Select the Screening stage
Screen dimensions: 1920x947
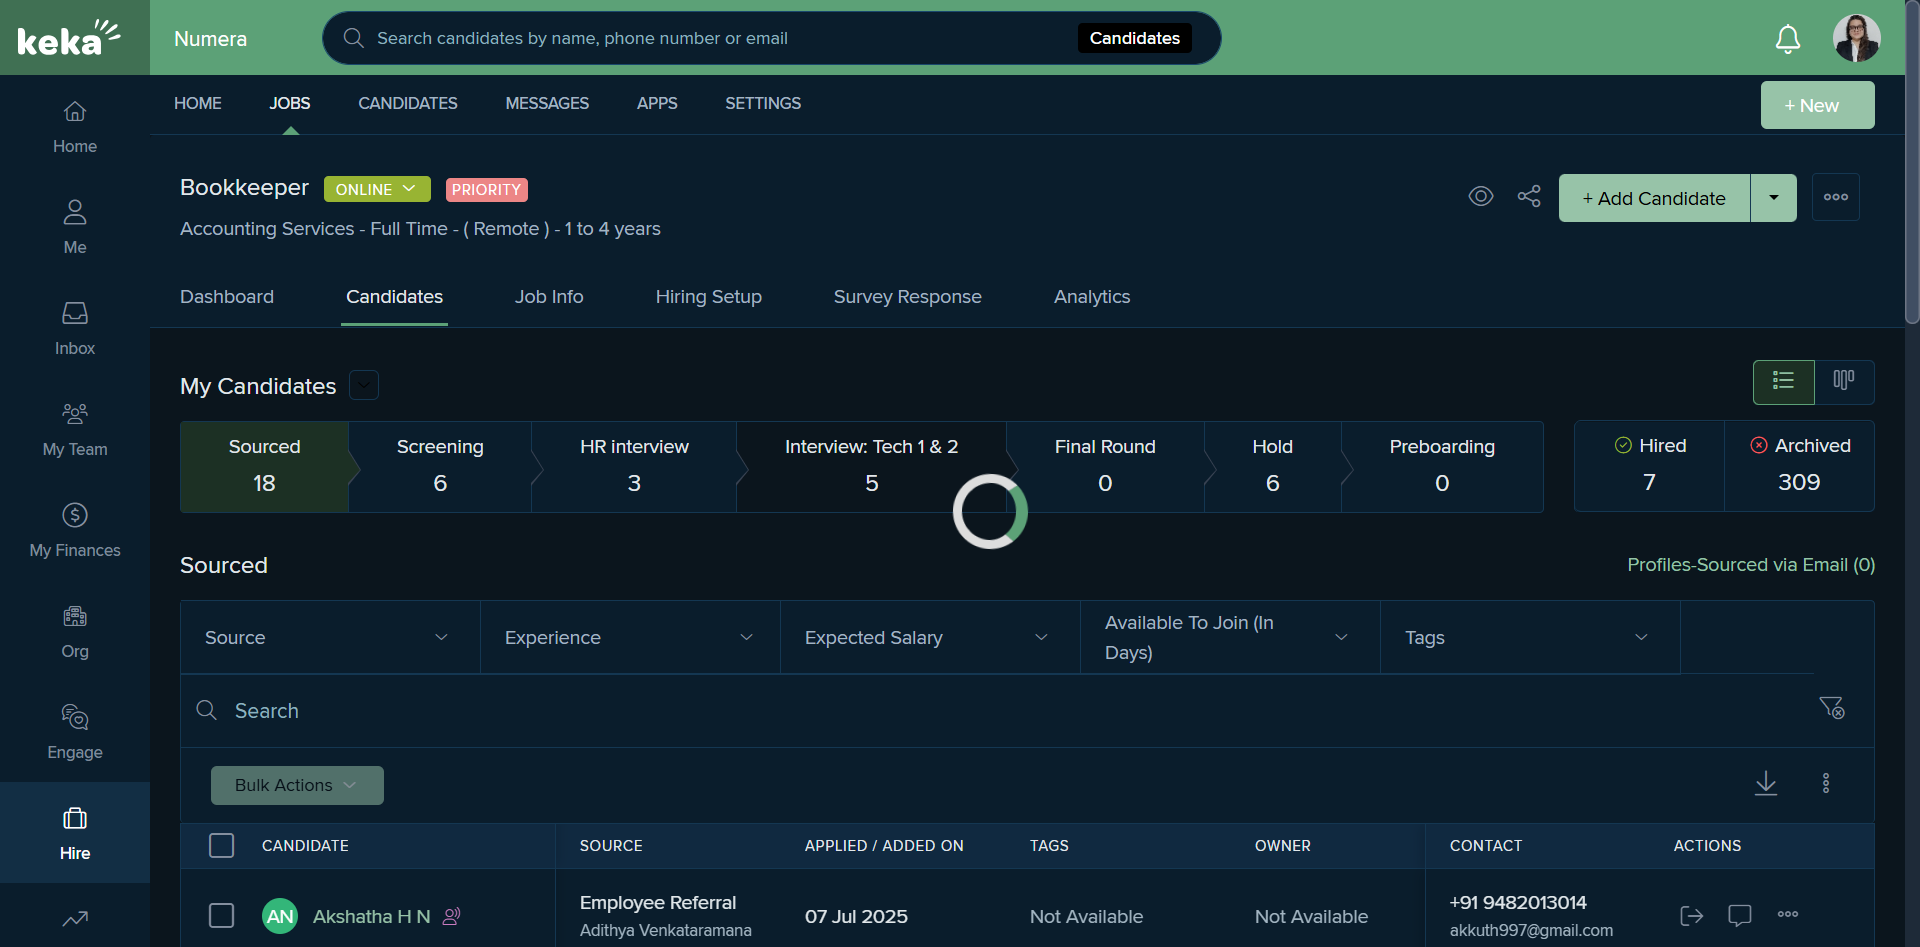tap(440, 467)
